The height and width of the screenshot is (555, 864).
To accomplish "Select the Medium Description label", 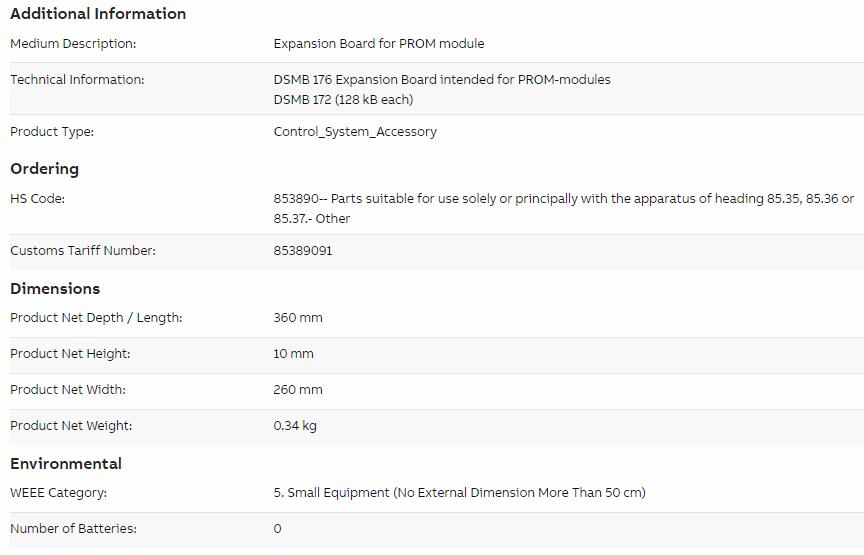I will click(73, 44).
